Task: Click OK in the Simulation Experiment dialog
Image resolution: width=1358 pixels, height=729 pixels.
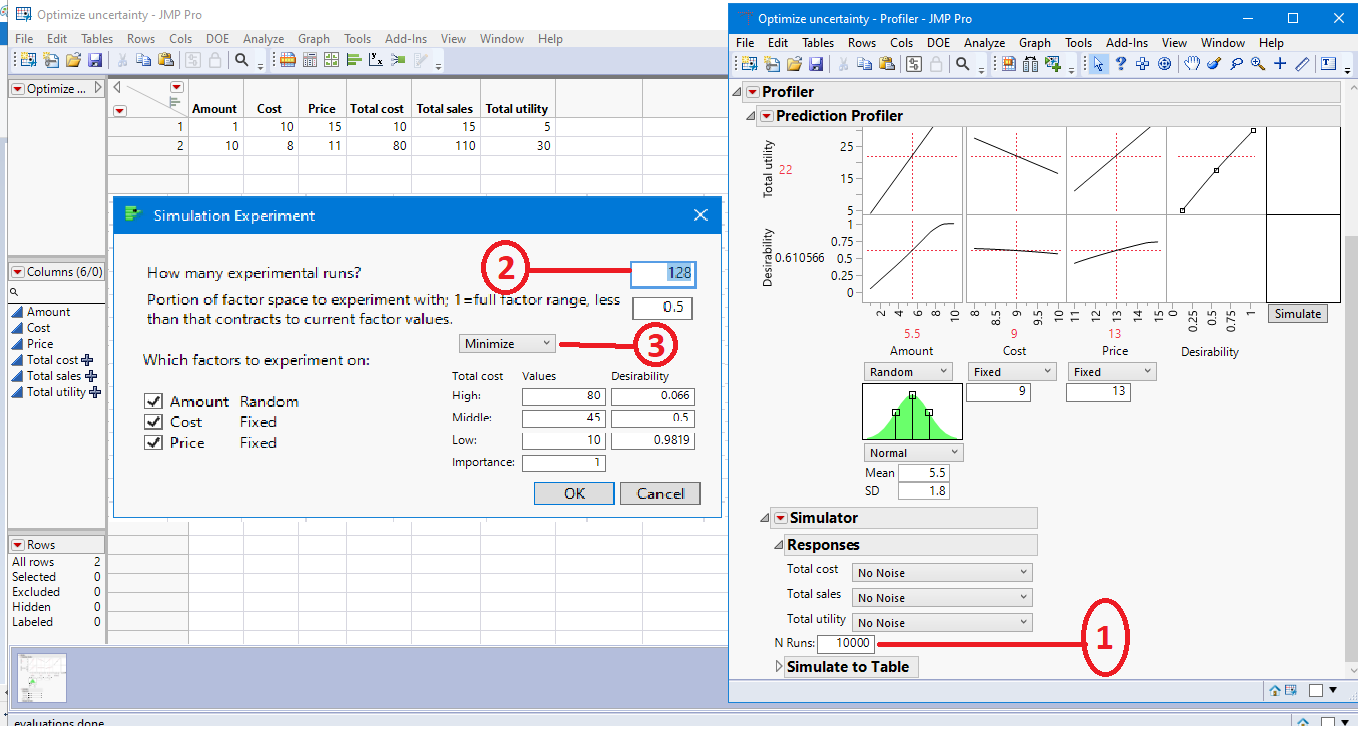Action: (573, 493)
